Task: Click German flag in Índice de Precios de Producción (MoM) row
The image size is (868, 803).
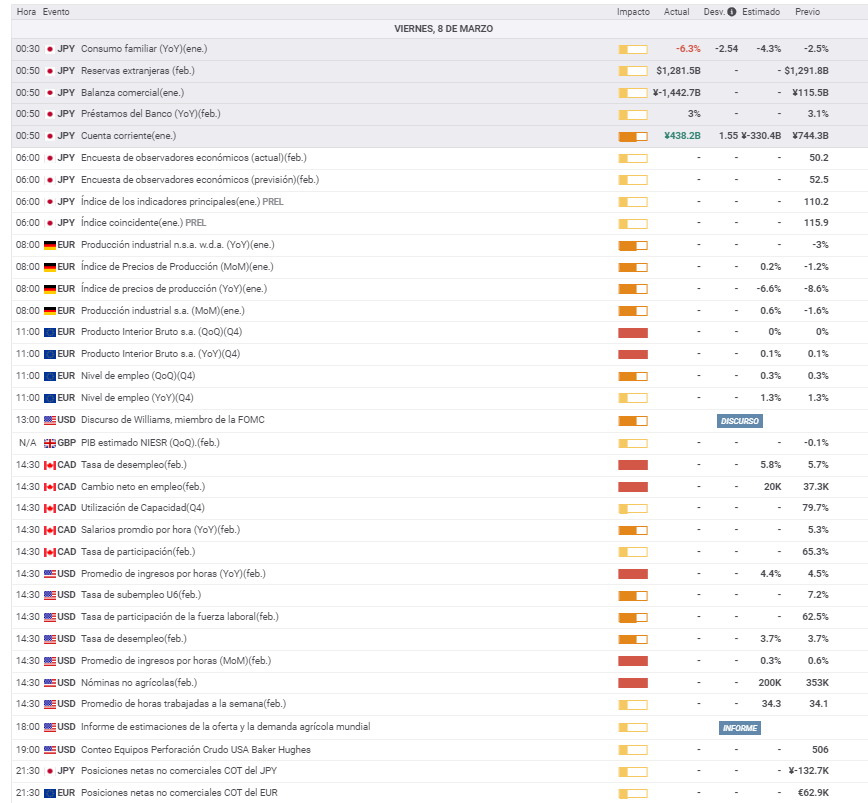Action: pos(50,267)
